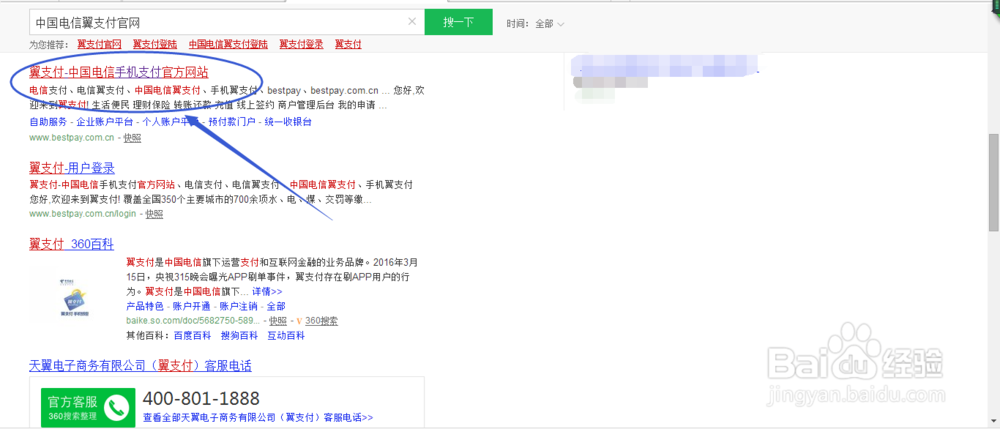Select suggested search 翼支付登陆
Screen dimensions: 1000x429
pos(155,44)
